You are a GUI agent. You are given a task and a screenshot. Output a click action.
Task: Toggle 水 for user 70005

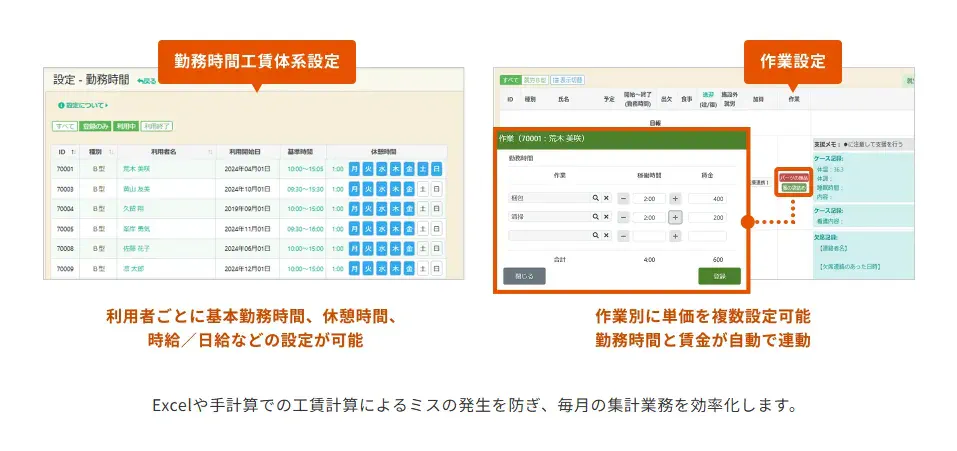(381, 229)
